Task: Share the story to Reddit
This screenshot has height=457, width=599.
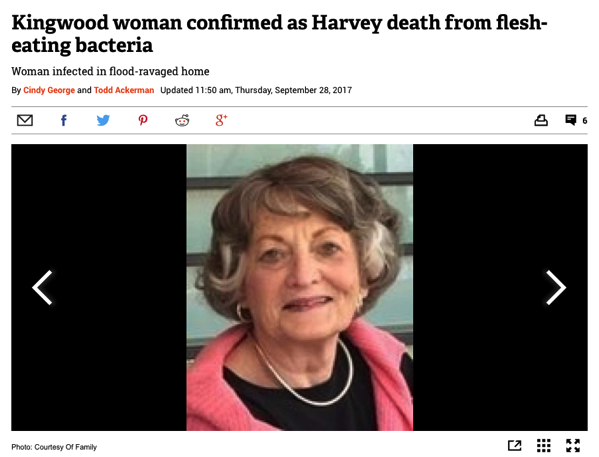Action: tap(182, 120)
